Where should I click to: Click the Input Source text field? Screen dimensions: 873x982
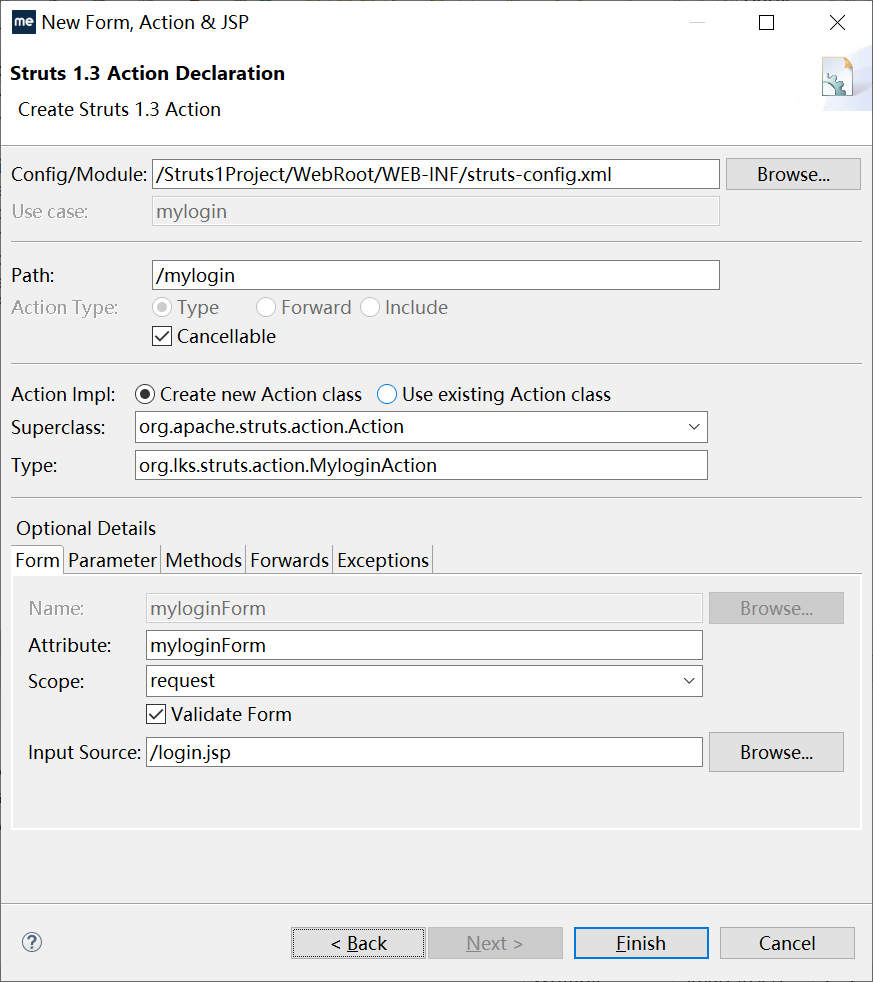point(425,752)
